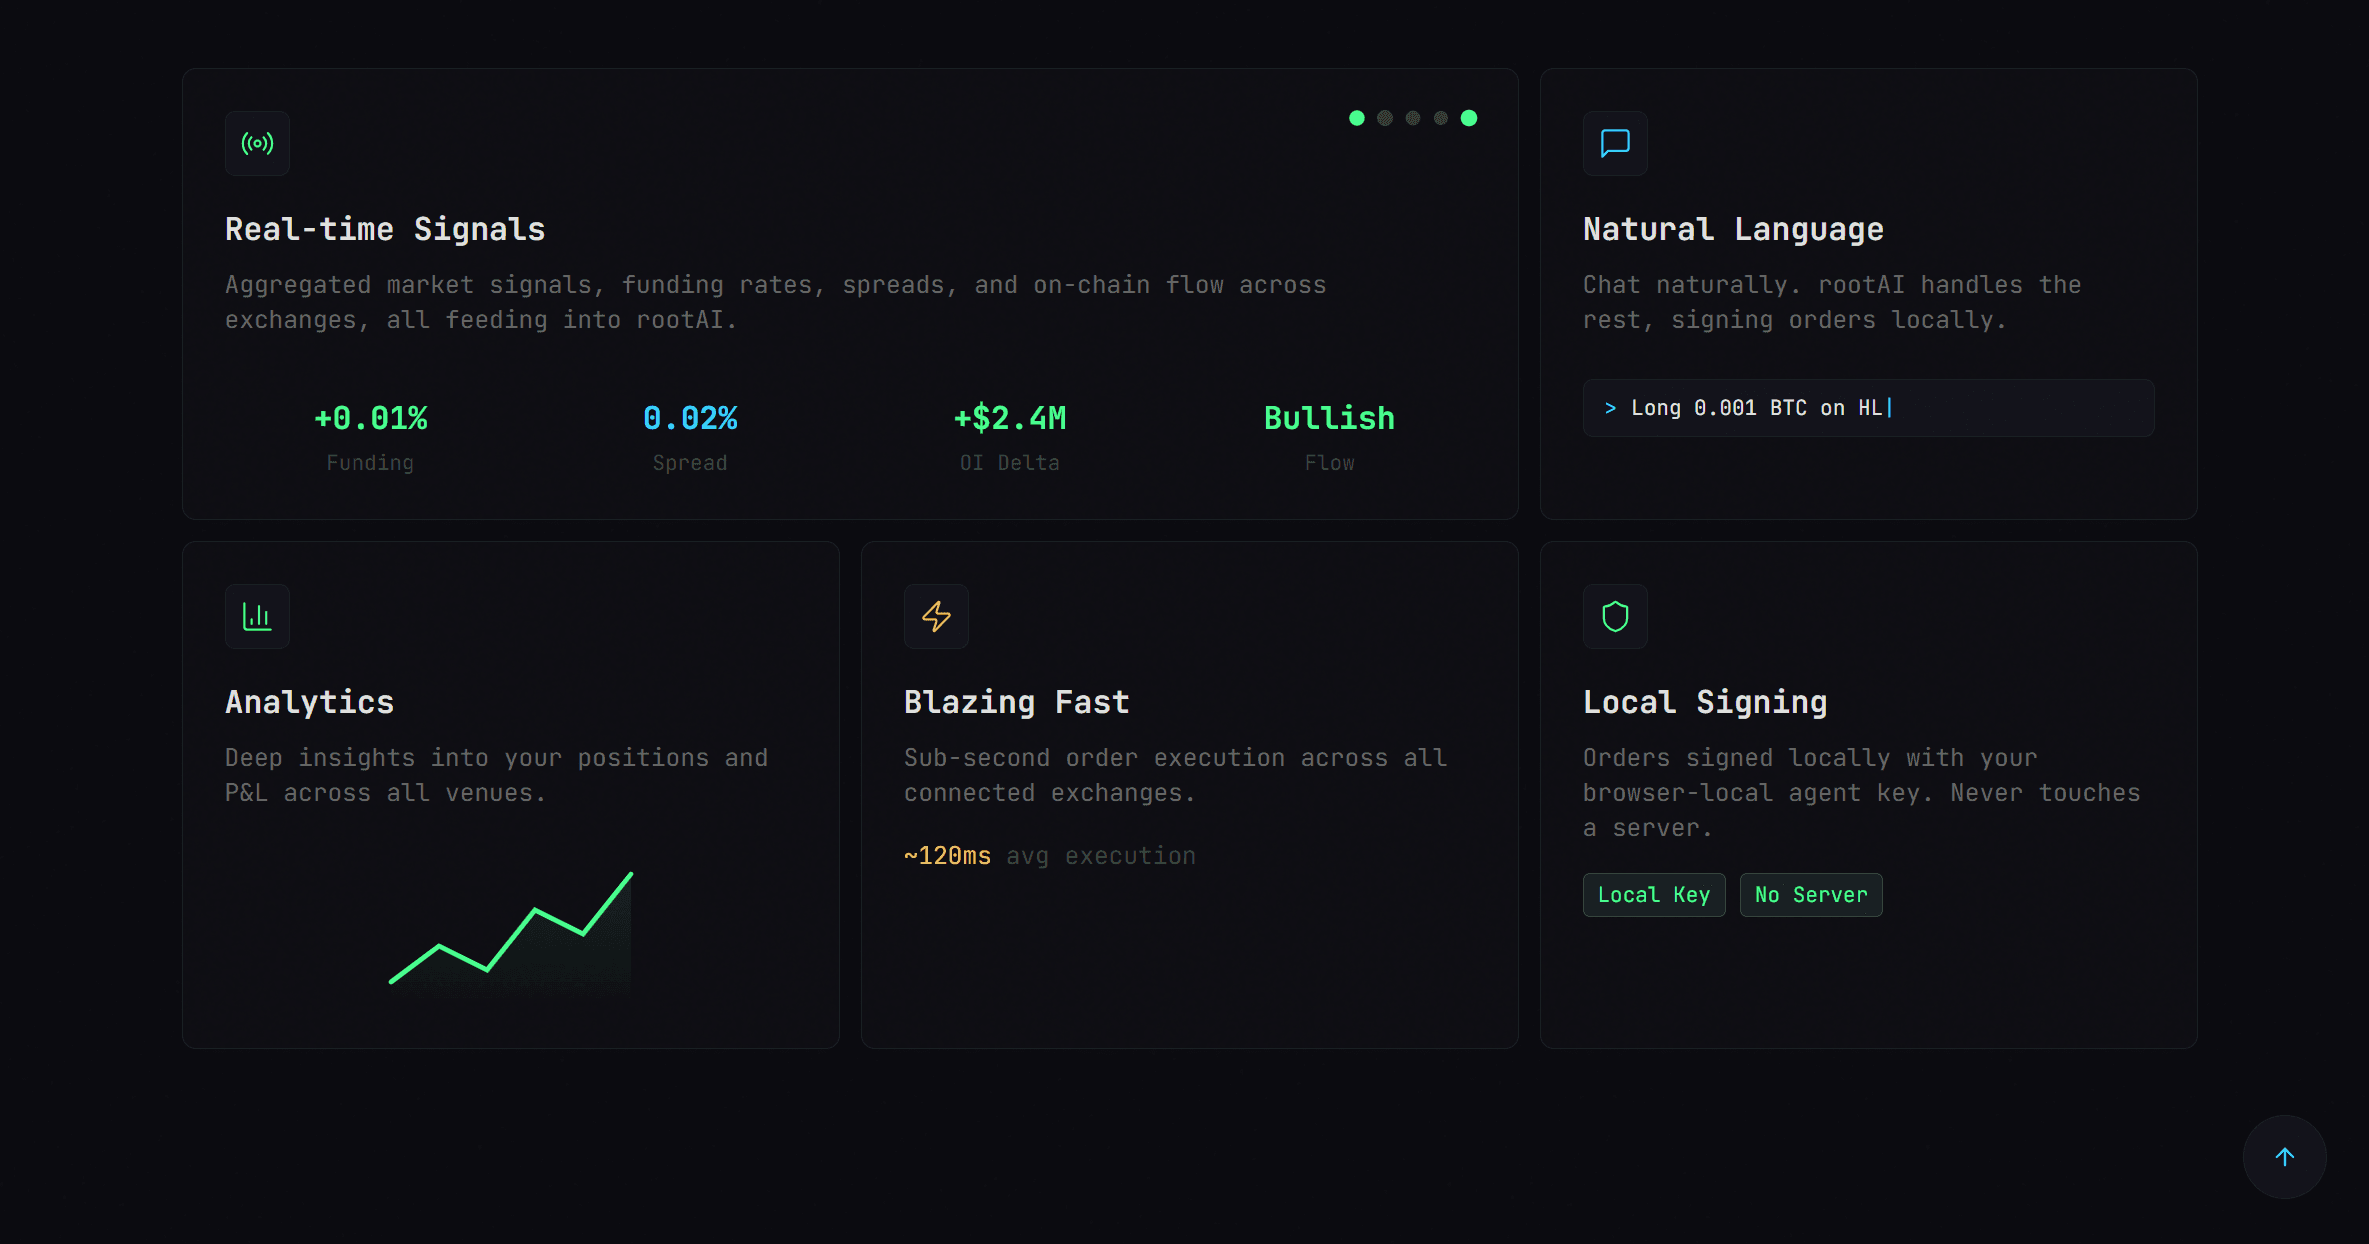The image size is (2369, 1244).
Task: Click the 'Long 0.001 BTC on HL' prompt field
Action: point(1868,408)
